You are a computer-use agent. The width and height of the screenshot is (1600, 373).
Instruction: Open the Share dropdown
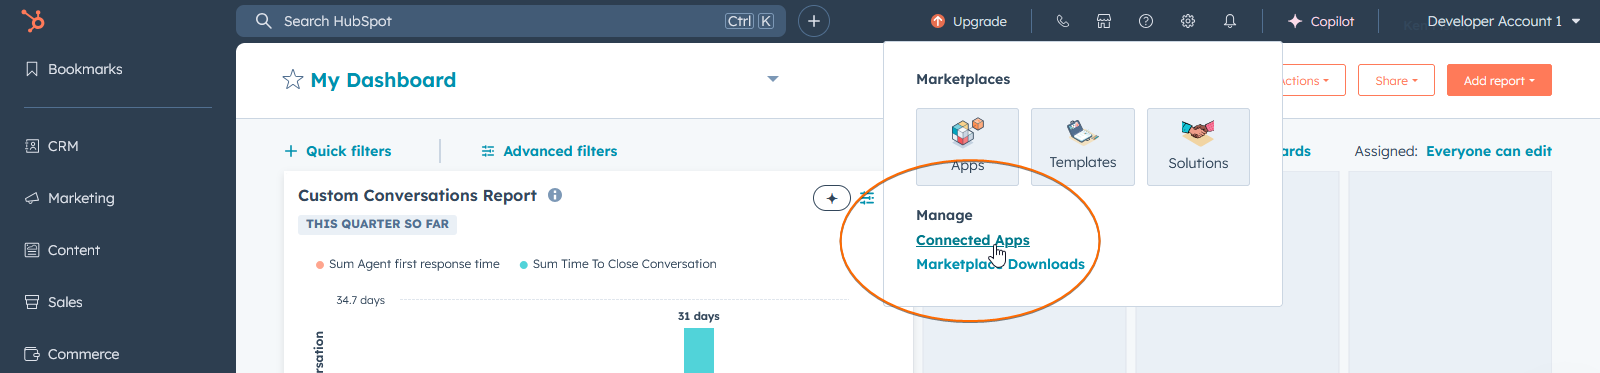point(1396,80)
